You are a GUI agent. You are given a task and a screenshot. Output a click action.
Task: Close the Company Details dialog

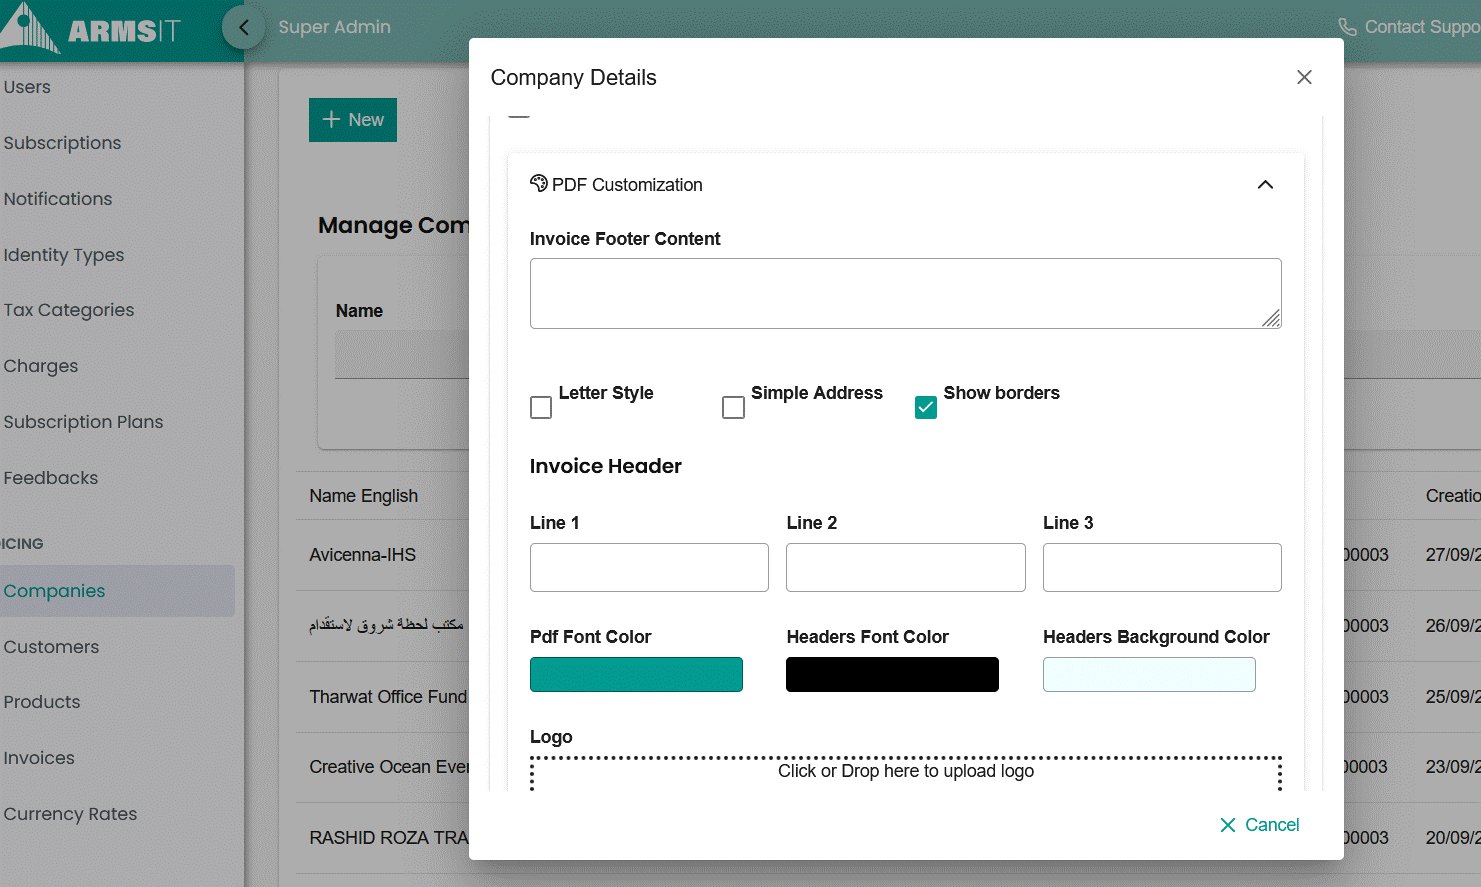1304,76
